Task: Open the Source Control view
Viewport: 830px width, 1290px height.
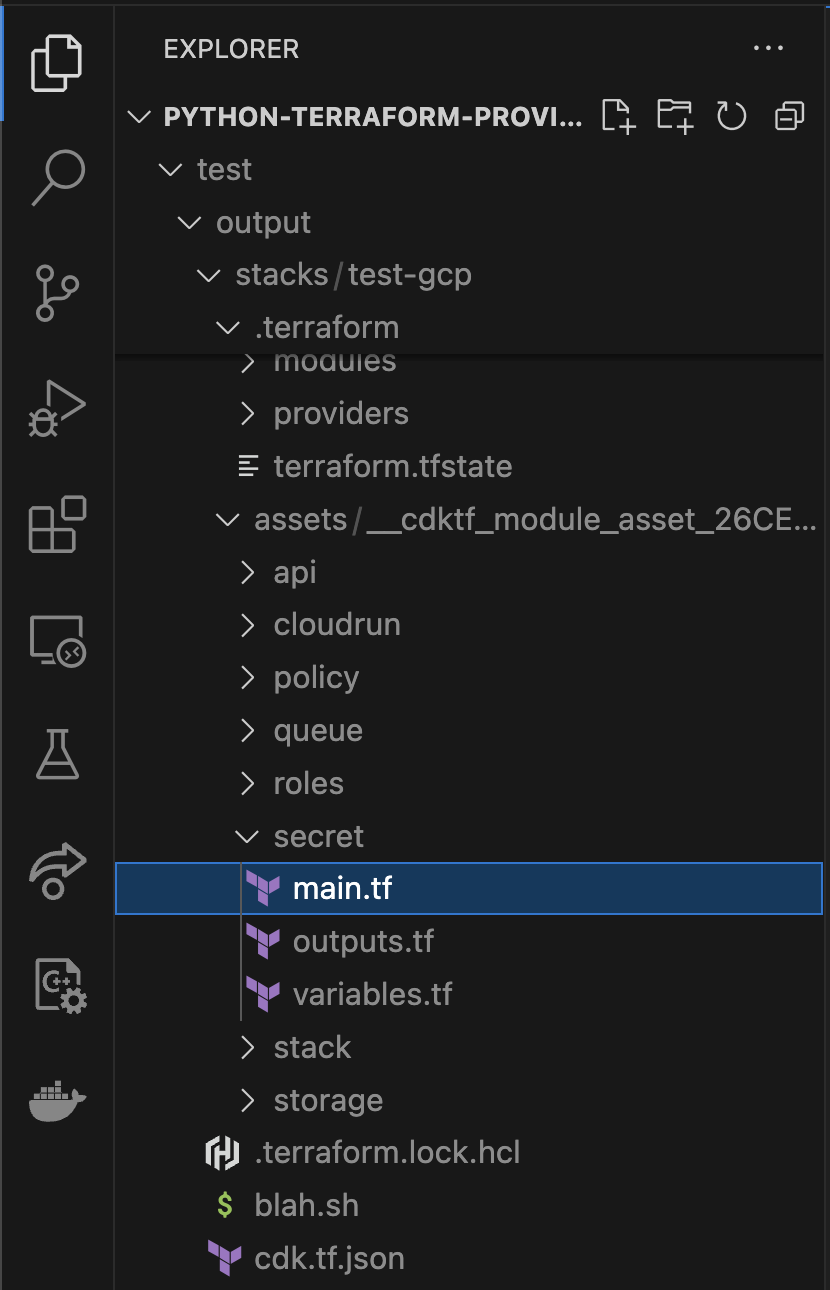Action: 57,292
